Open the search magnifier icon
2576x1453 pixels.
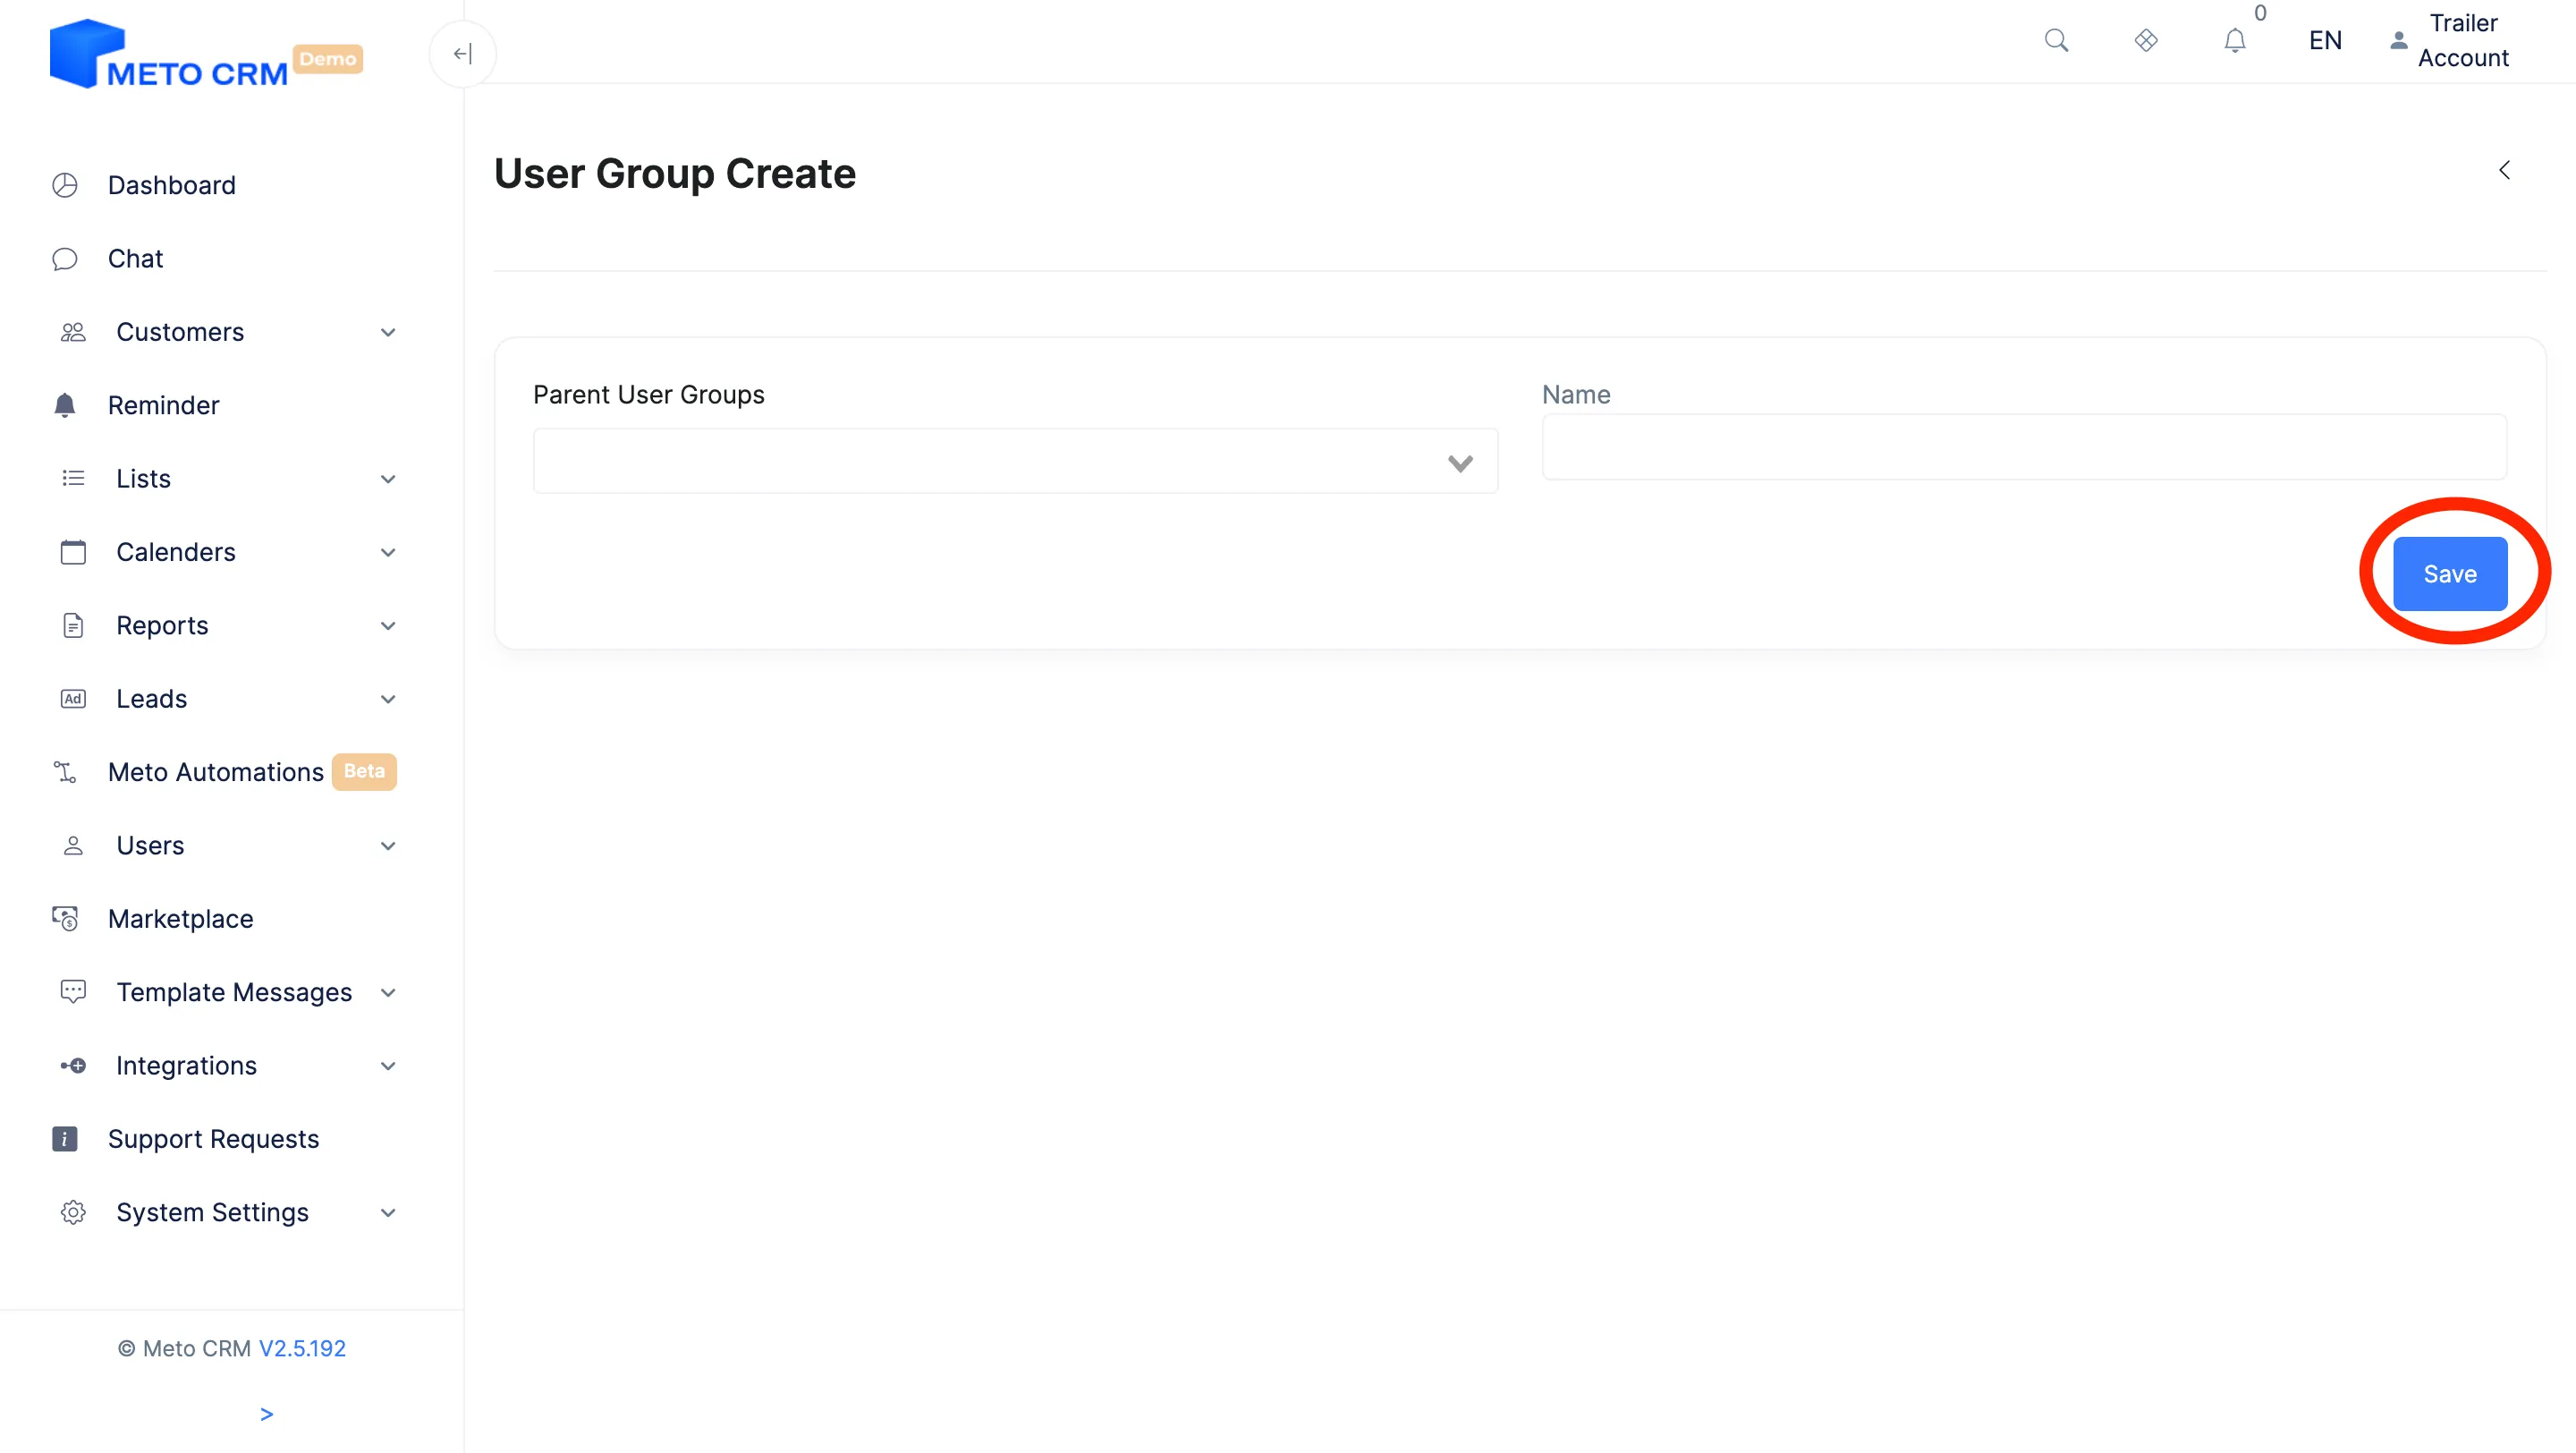point(2056,41)
